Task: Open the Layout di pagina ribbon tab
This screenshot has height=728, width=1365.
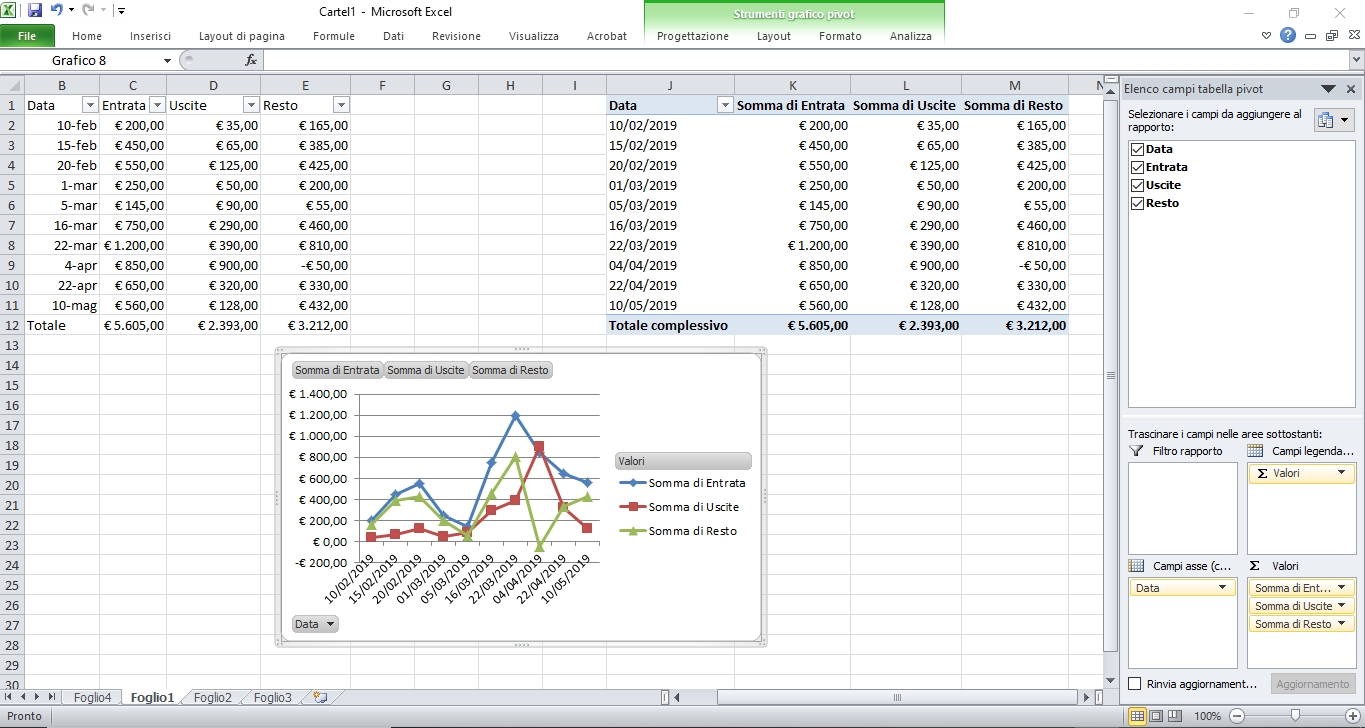Action: click(x=242, y=36)
